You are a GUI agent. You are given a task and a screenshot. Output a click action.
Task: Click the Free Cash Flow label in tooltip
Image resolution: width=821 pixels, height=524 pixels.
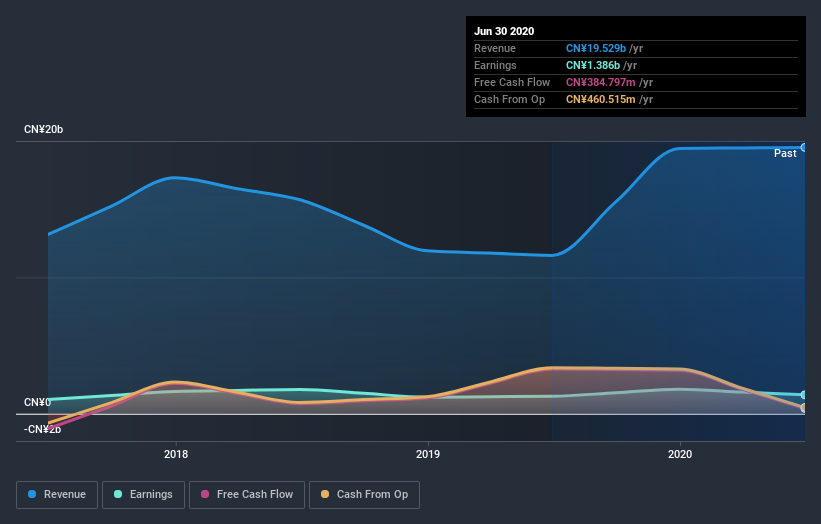click(512, 83)
